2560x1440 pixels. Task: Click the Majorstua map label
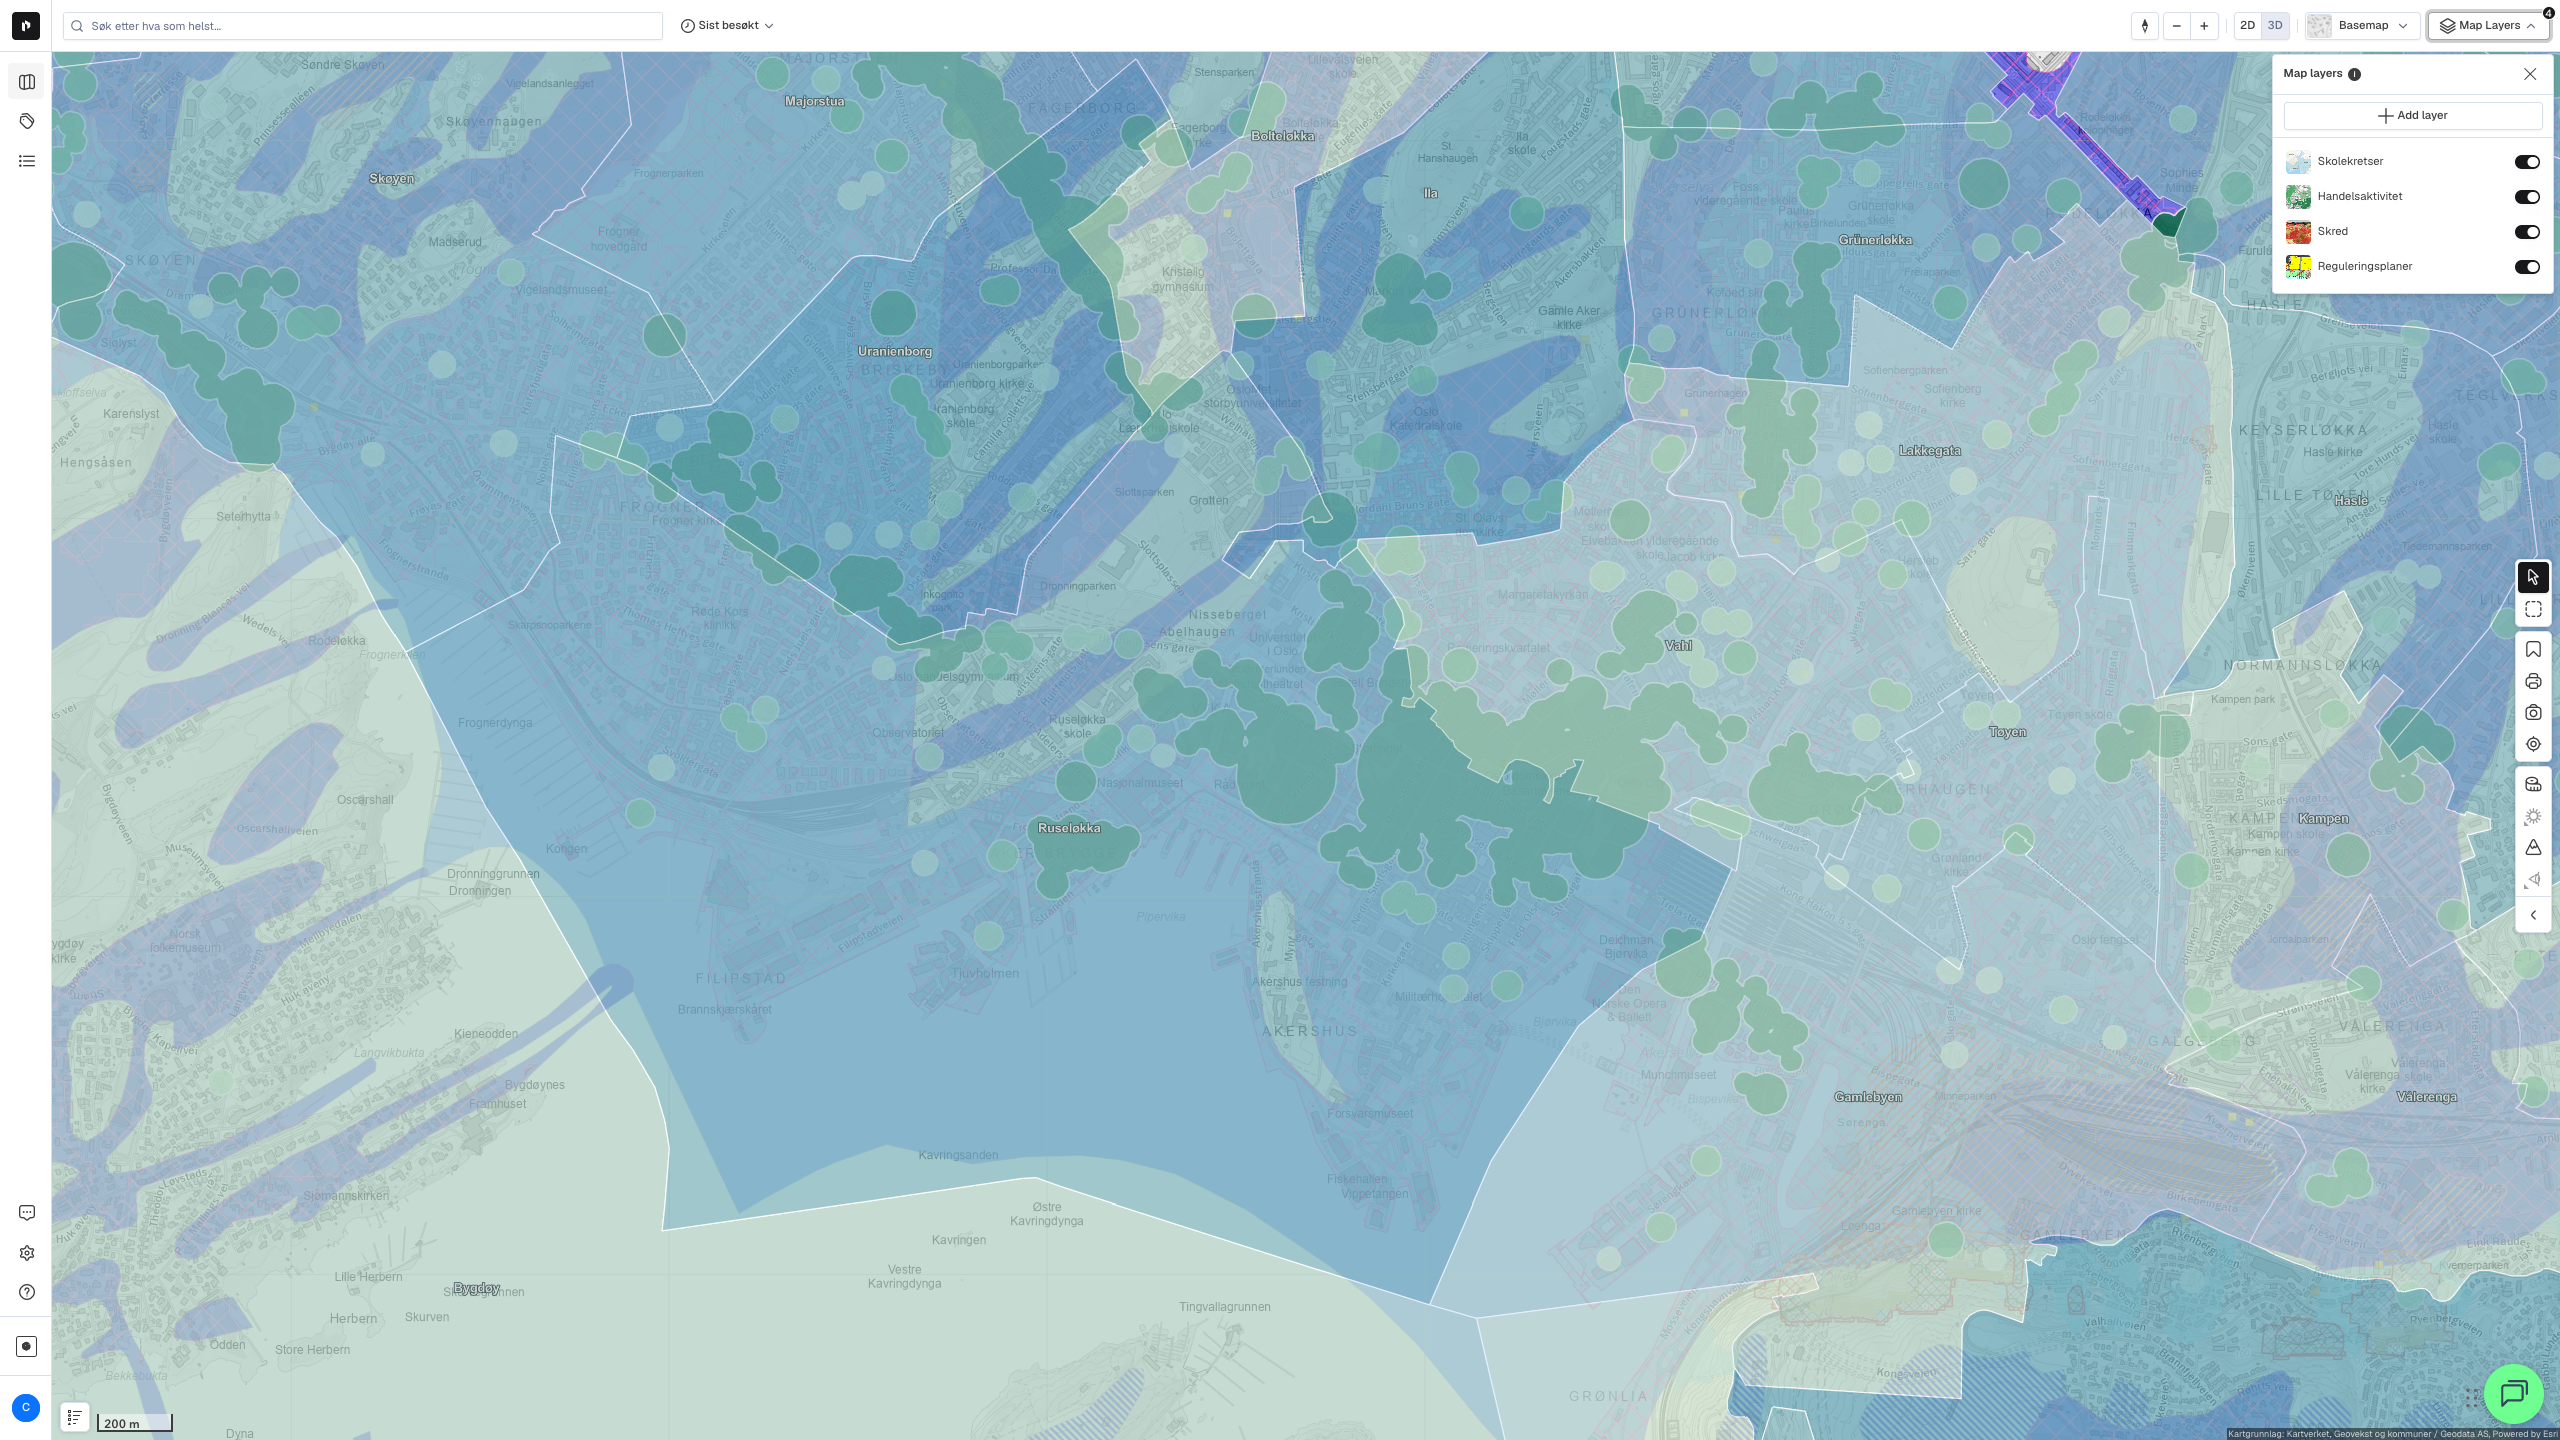tap(814, 101)
